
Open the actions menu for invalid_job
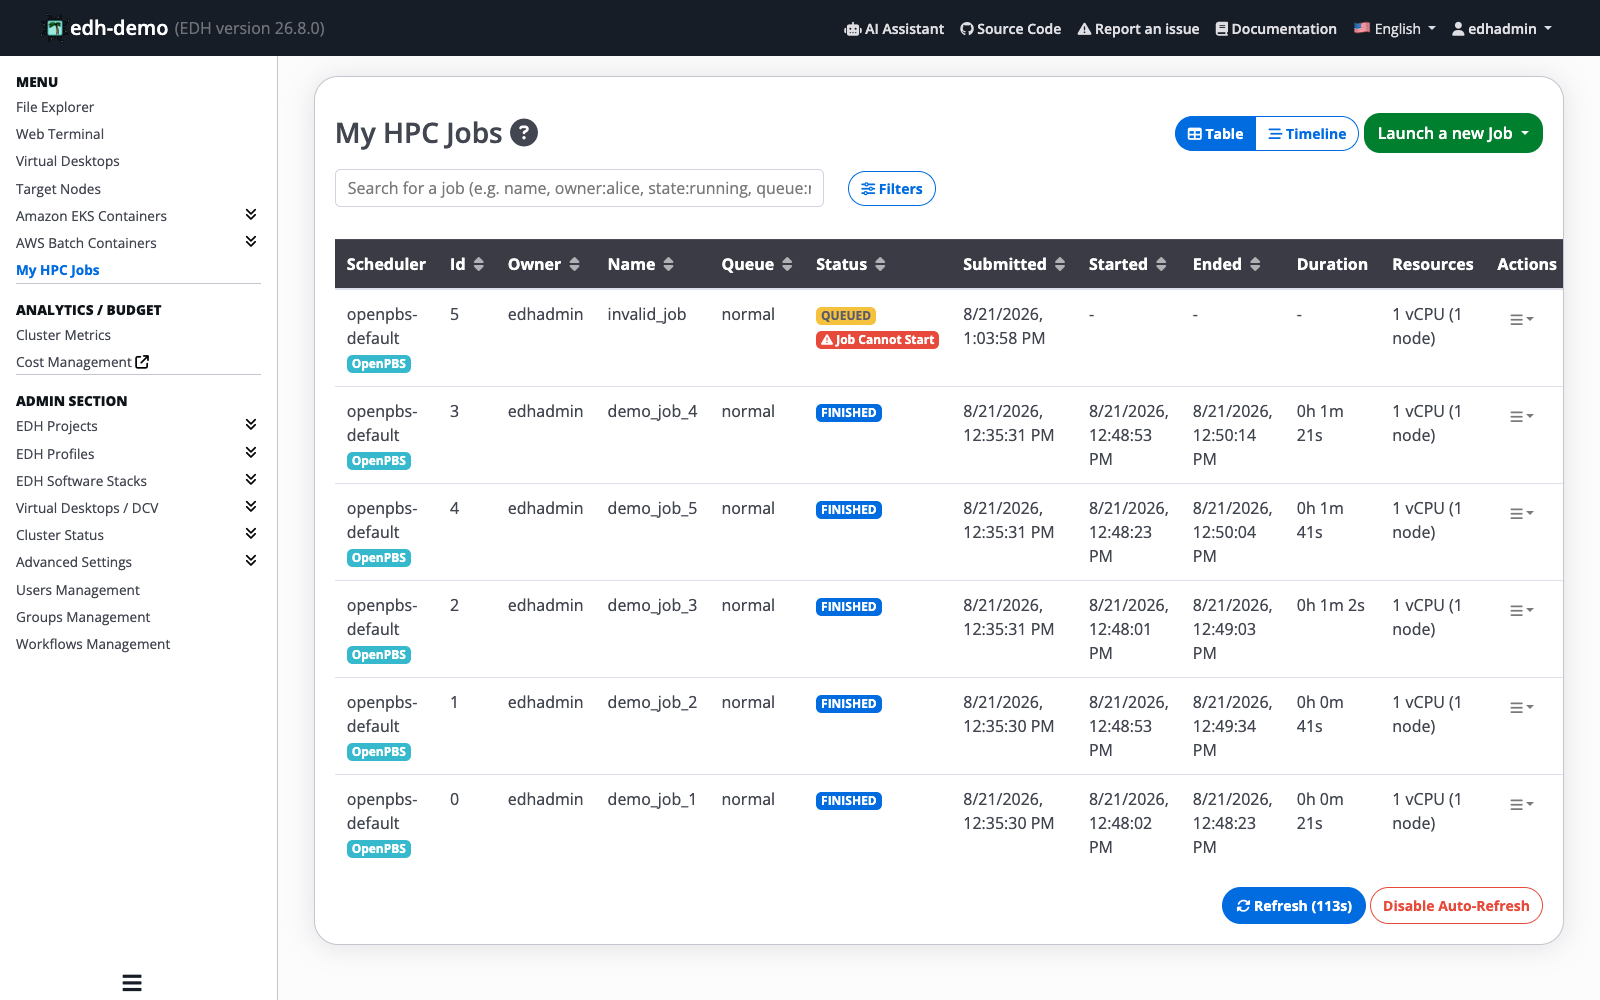click(x=1521, y=319)
